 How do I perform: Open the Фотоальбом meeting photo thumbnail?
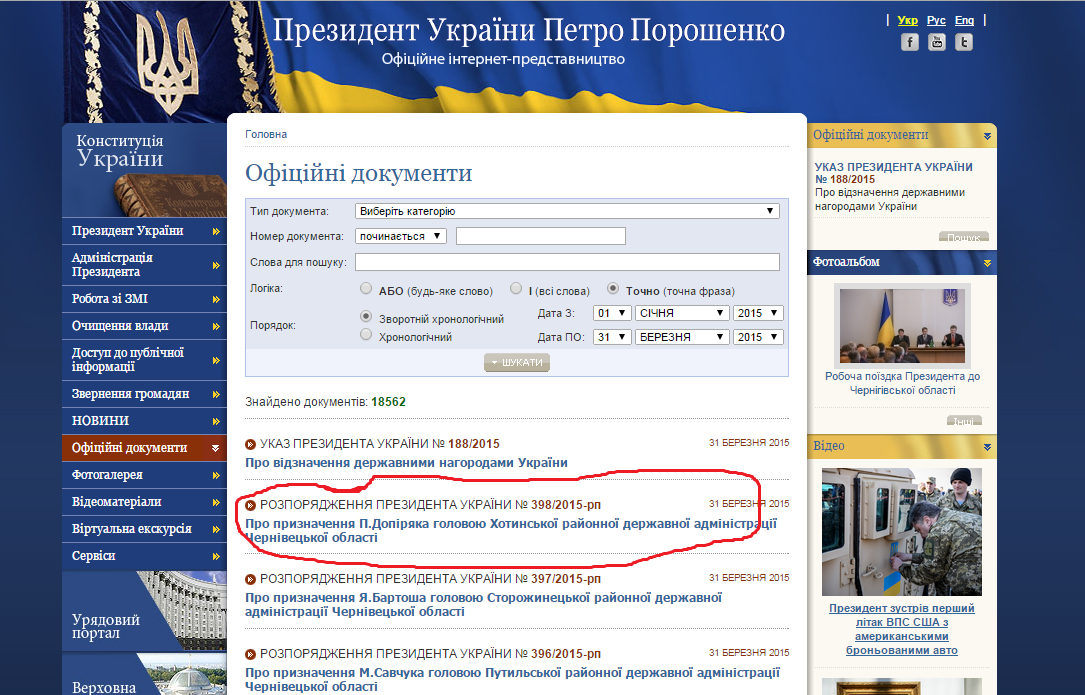(x=902, y=326)
